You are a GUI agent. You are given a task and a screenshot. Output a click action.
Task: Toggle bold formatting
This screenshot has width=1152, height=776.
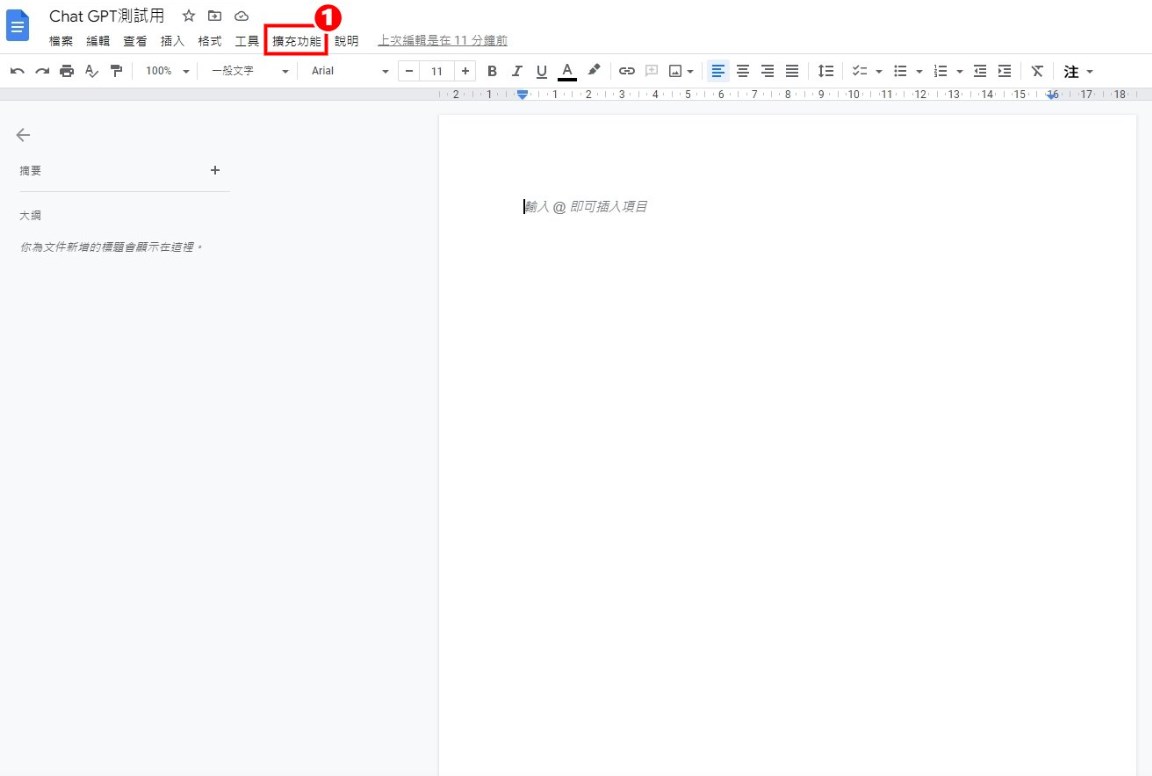coord(492,71)
